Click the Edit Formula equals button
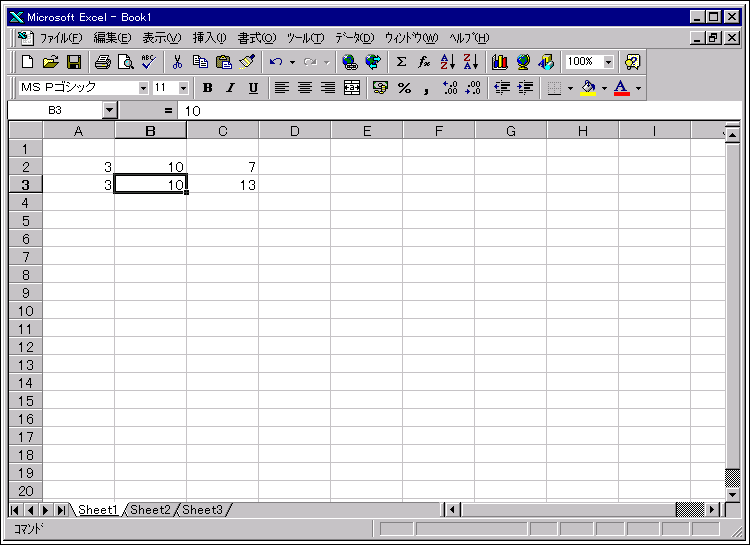The height and width of the screenshot is (545, 750). [168, 111]
